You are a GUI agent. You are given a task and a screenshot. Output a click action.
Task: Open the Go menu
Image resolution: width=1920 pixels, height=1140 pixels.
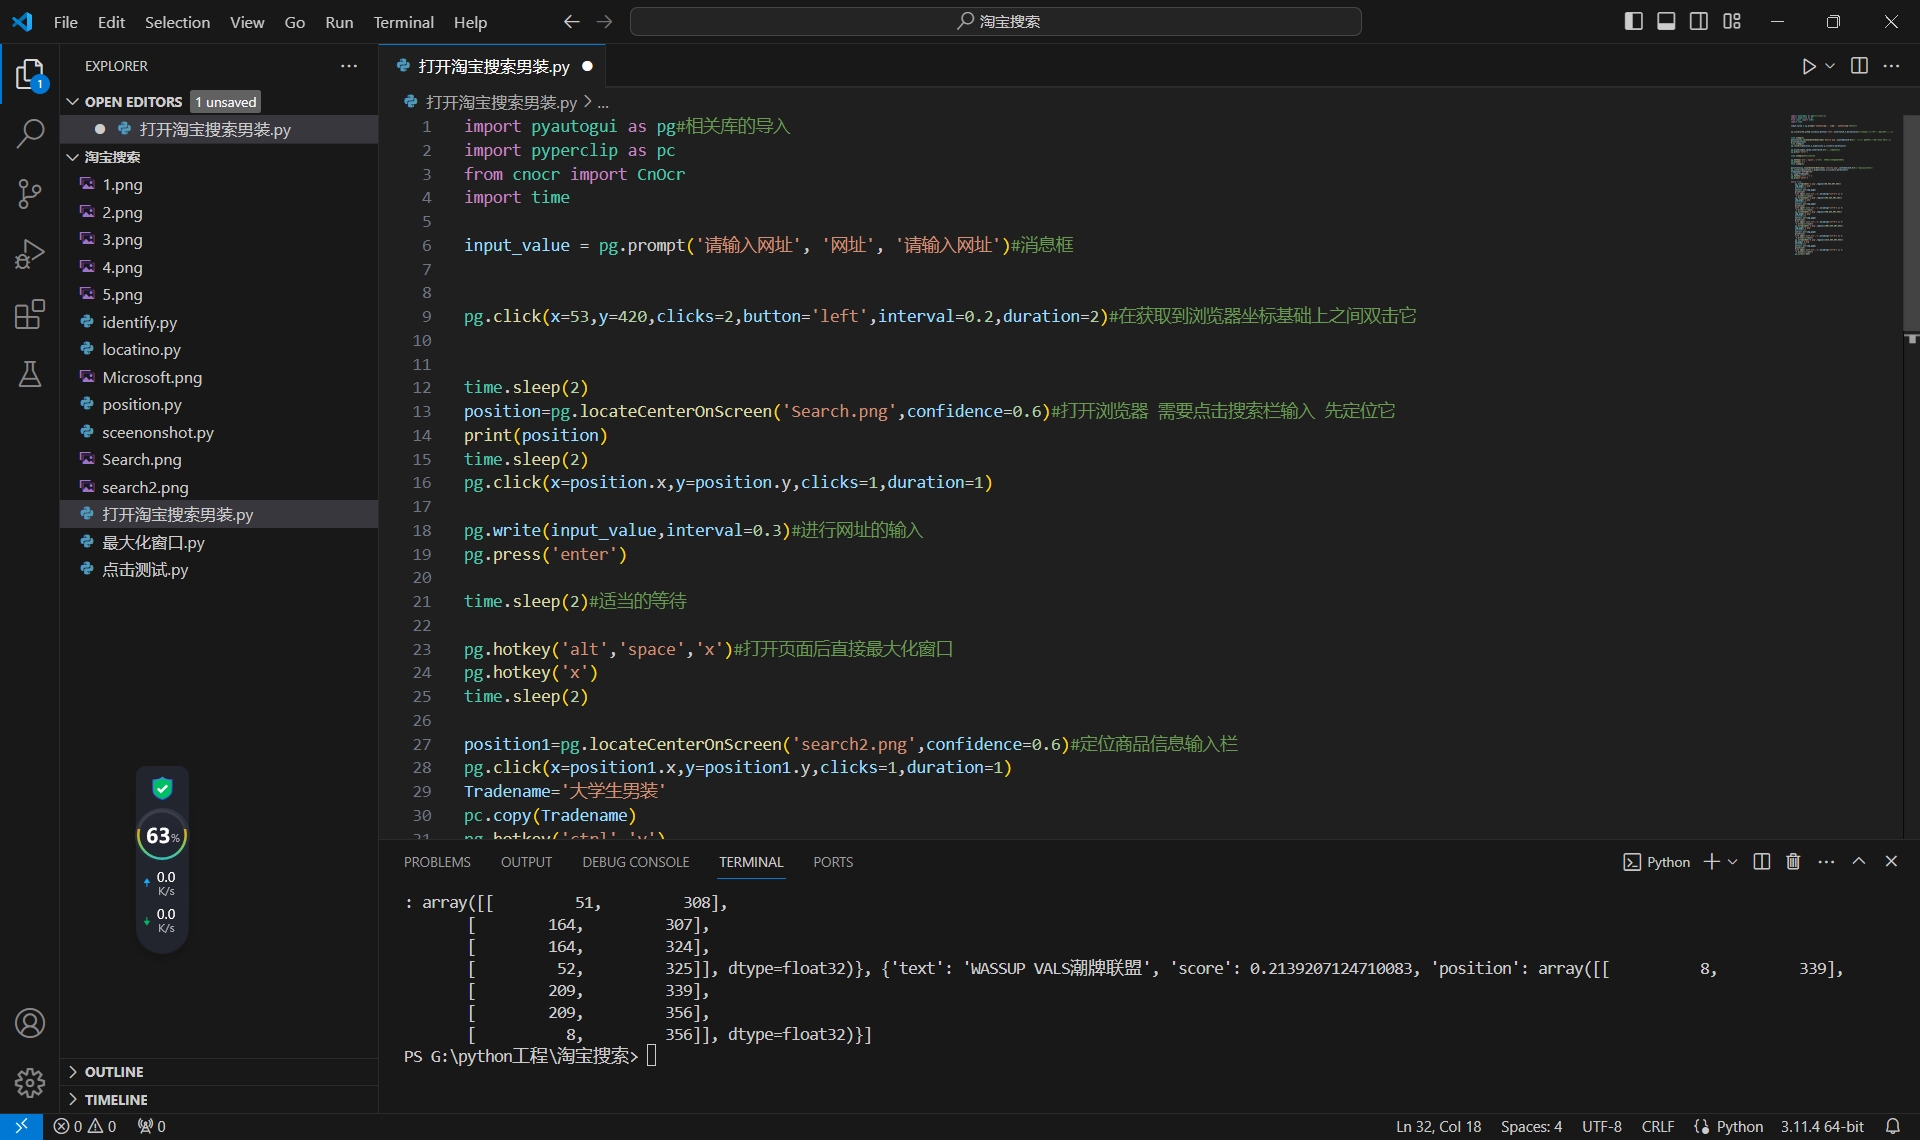coord(294,22)
